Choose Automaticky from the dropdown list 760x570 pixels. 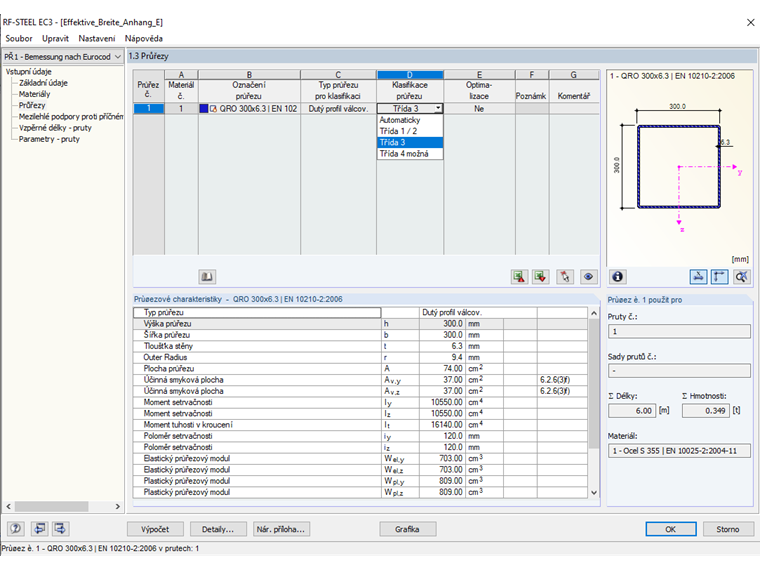tap(410, 120)
